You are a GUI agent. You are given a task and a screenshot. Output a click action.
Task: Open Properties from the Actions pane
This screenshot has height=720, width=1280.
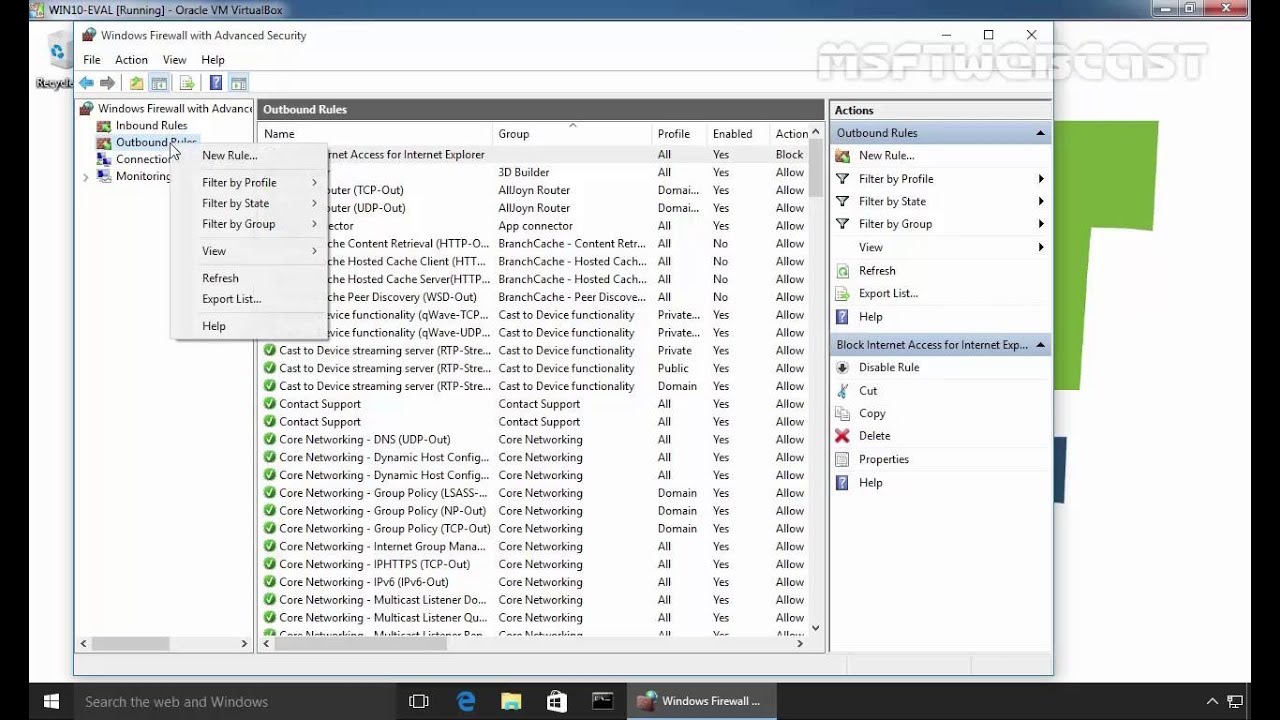click(883, 459)
